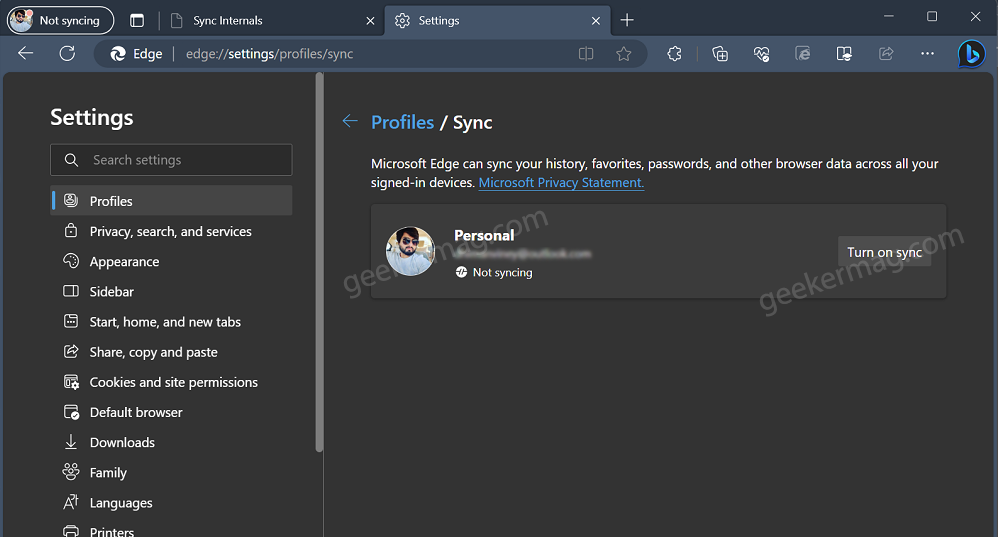Viewport: 998px width, 537px height.
Task: Click the Personal profile avatar
Action: 411,251
